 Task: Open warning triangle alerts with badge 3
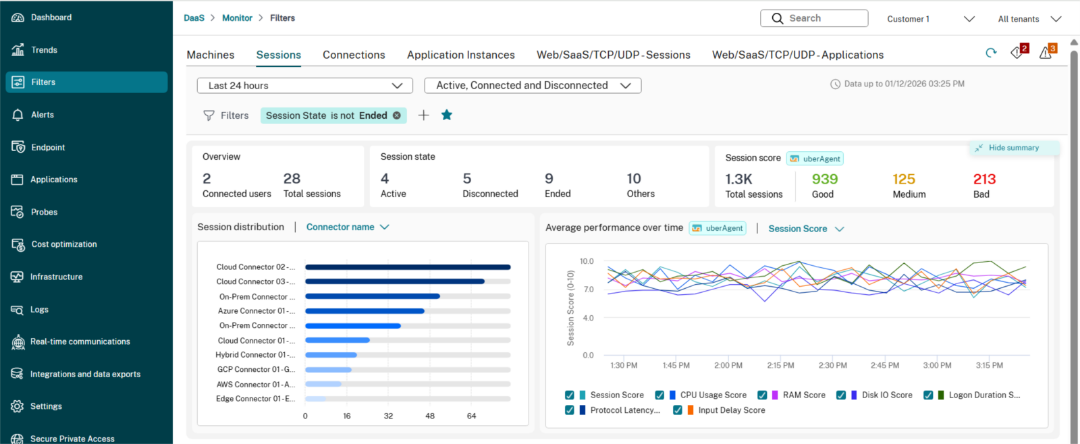1046,53
